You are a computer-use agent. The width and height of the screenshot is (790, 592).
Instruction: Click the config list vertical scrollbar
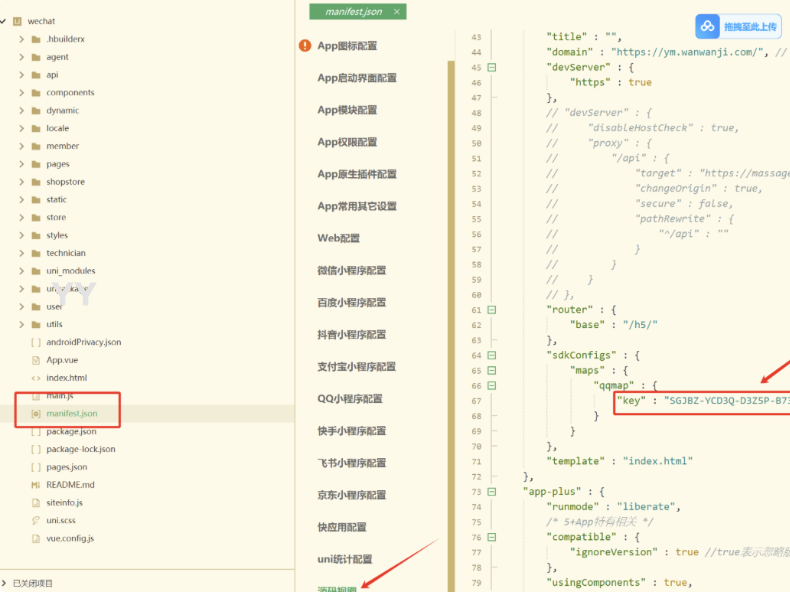[451, 300]
